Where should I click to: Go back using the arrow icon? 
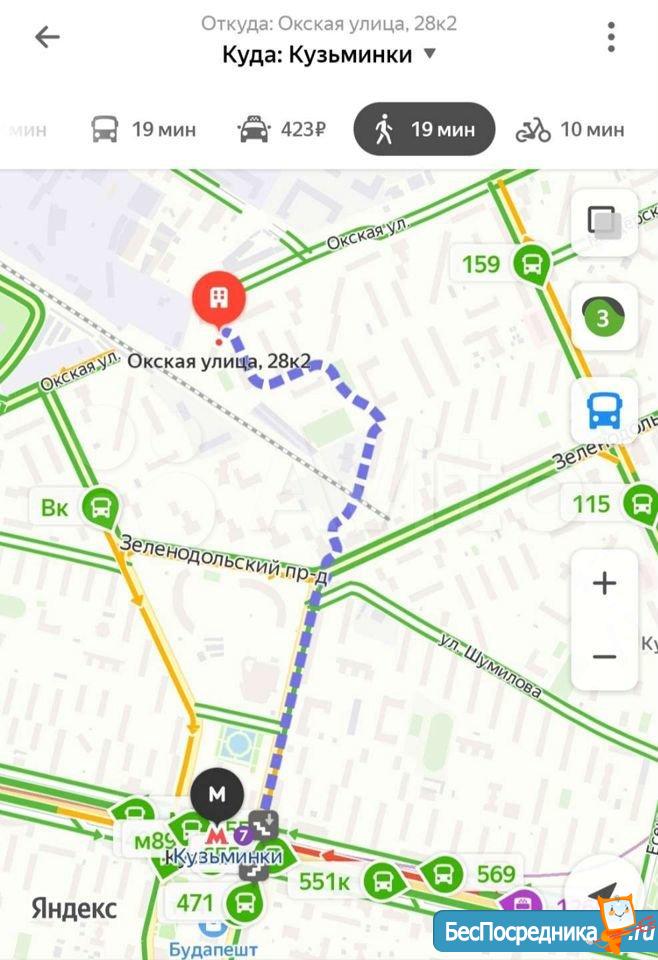point(47,37)
